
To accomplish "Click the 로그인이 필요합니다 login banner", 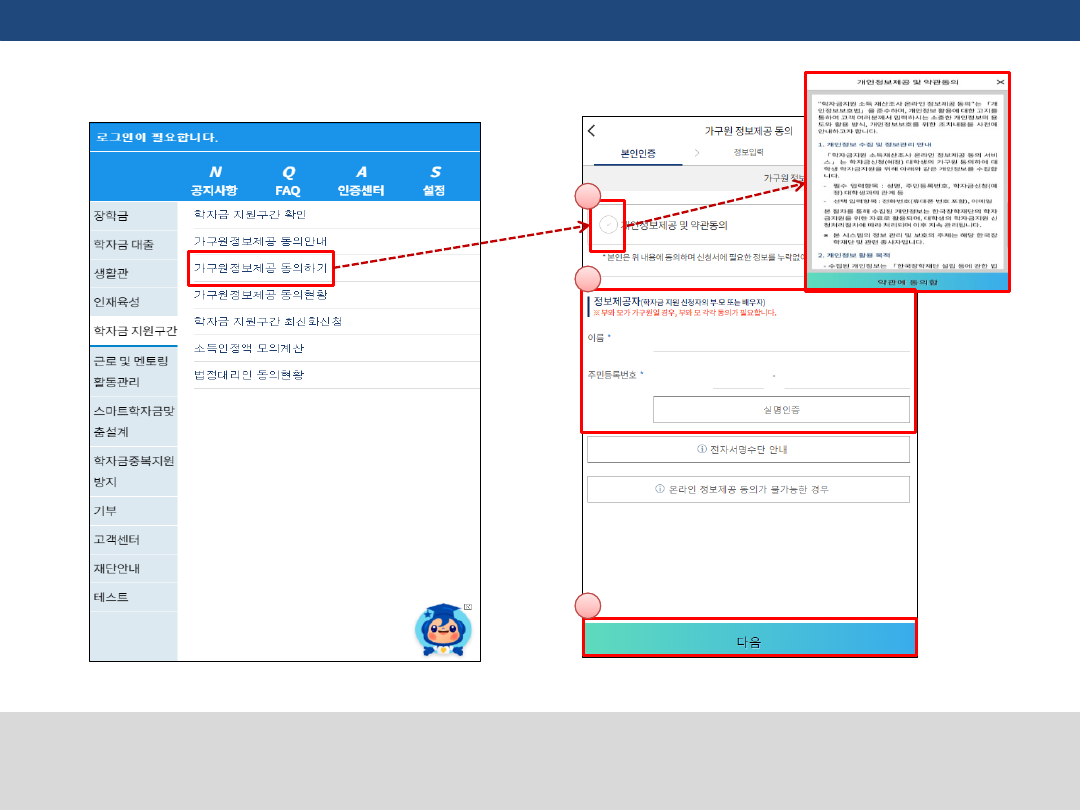I will [x=284, y=137].
